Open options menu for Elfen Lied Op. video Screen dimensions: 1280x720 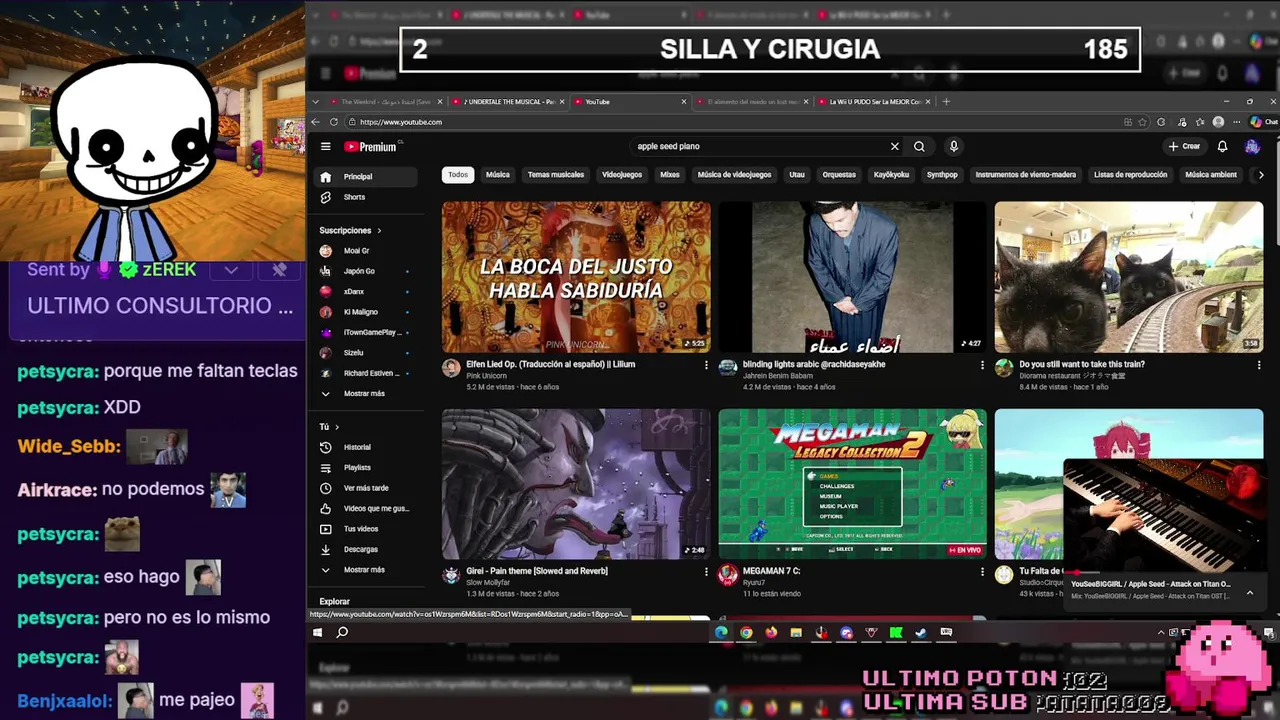point(706,365)
